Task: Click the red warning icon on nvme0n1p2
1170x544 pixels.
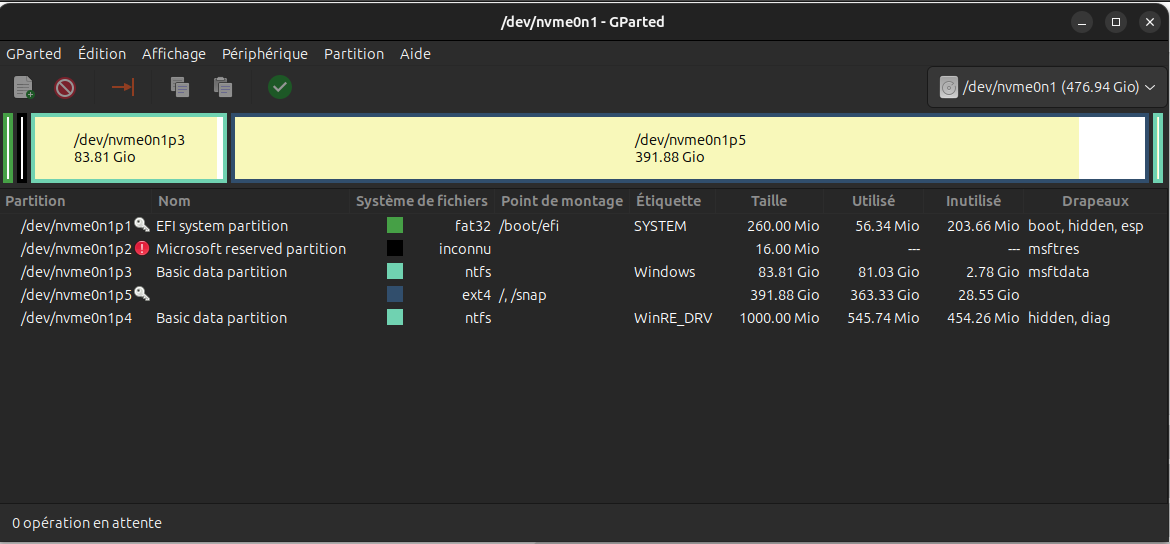Action: 143,248
